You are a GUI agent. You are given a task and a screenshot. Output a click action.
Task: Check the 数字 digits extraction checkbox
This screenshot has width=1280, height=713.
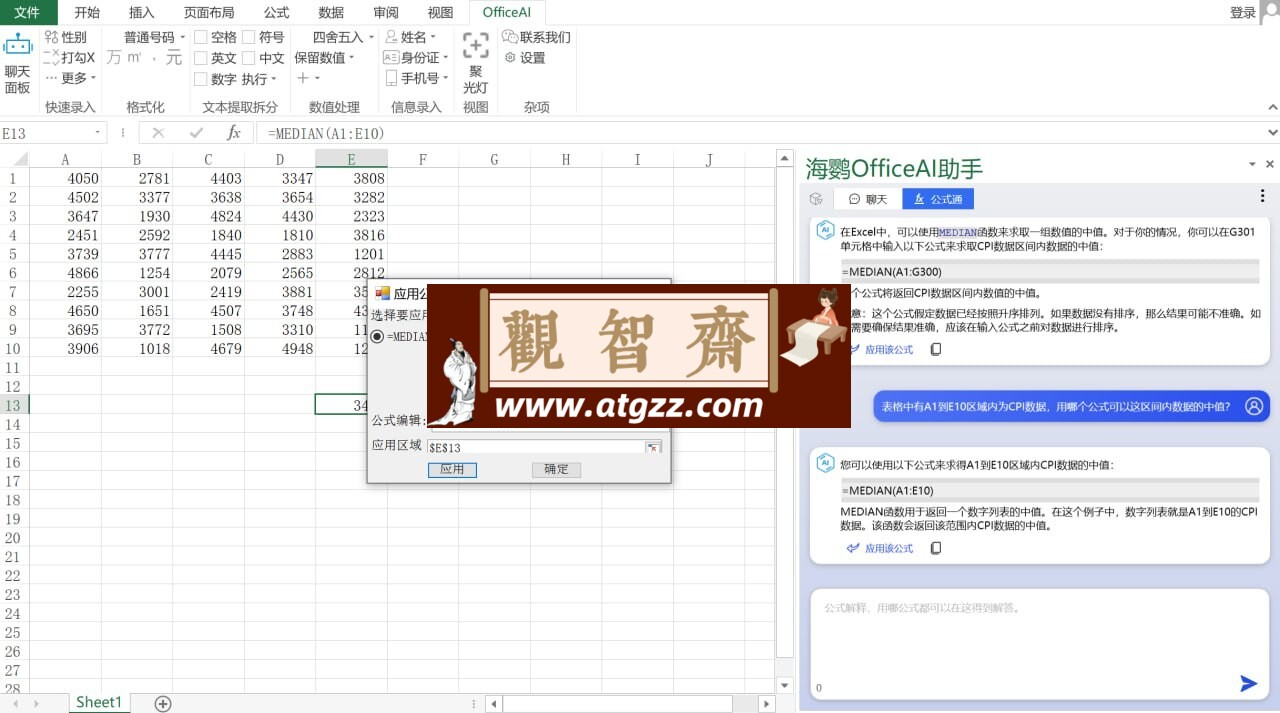pyautogui.click(x=201, y=79)
